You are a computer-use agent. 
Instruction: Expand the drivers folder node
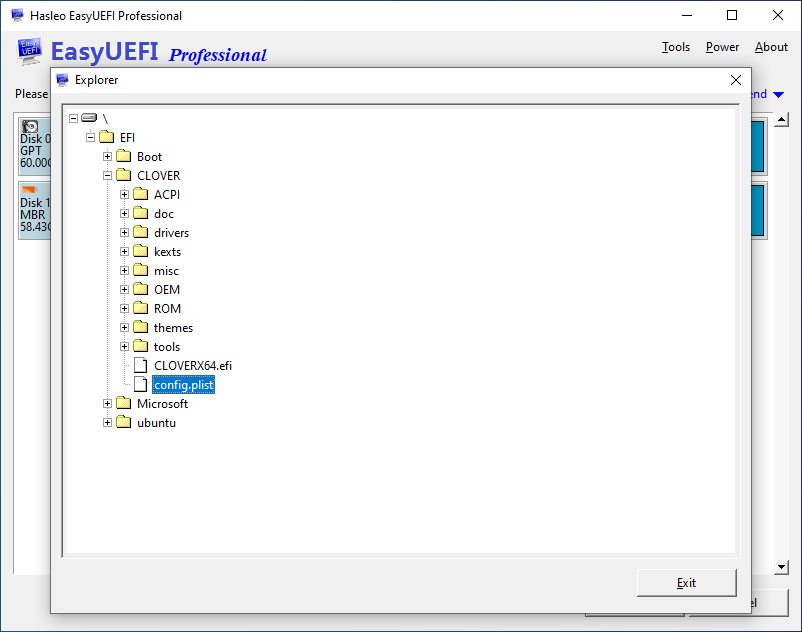point(124,232)
